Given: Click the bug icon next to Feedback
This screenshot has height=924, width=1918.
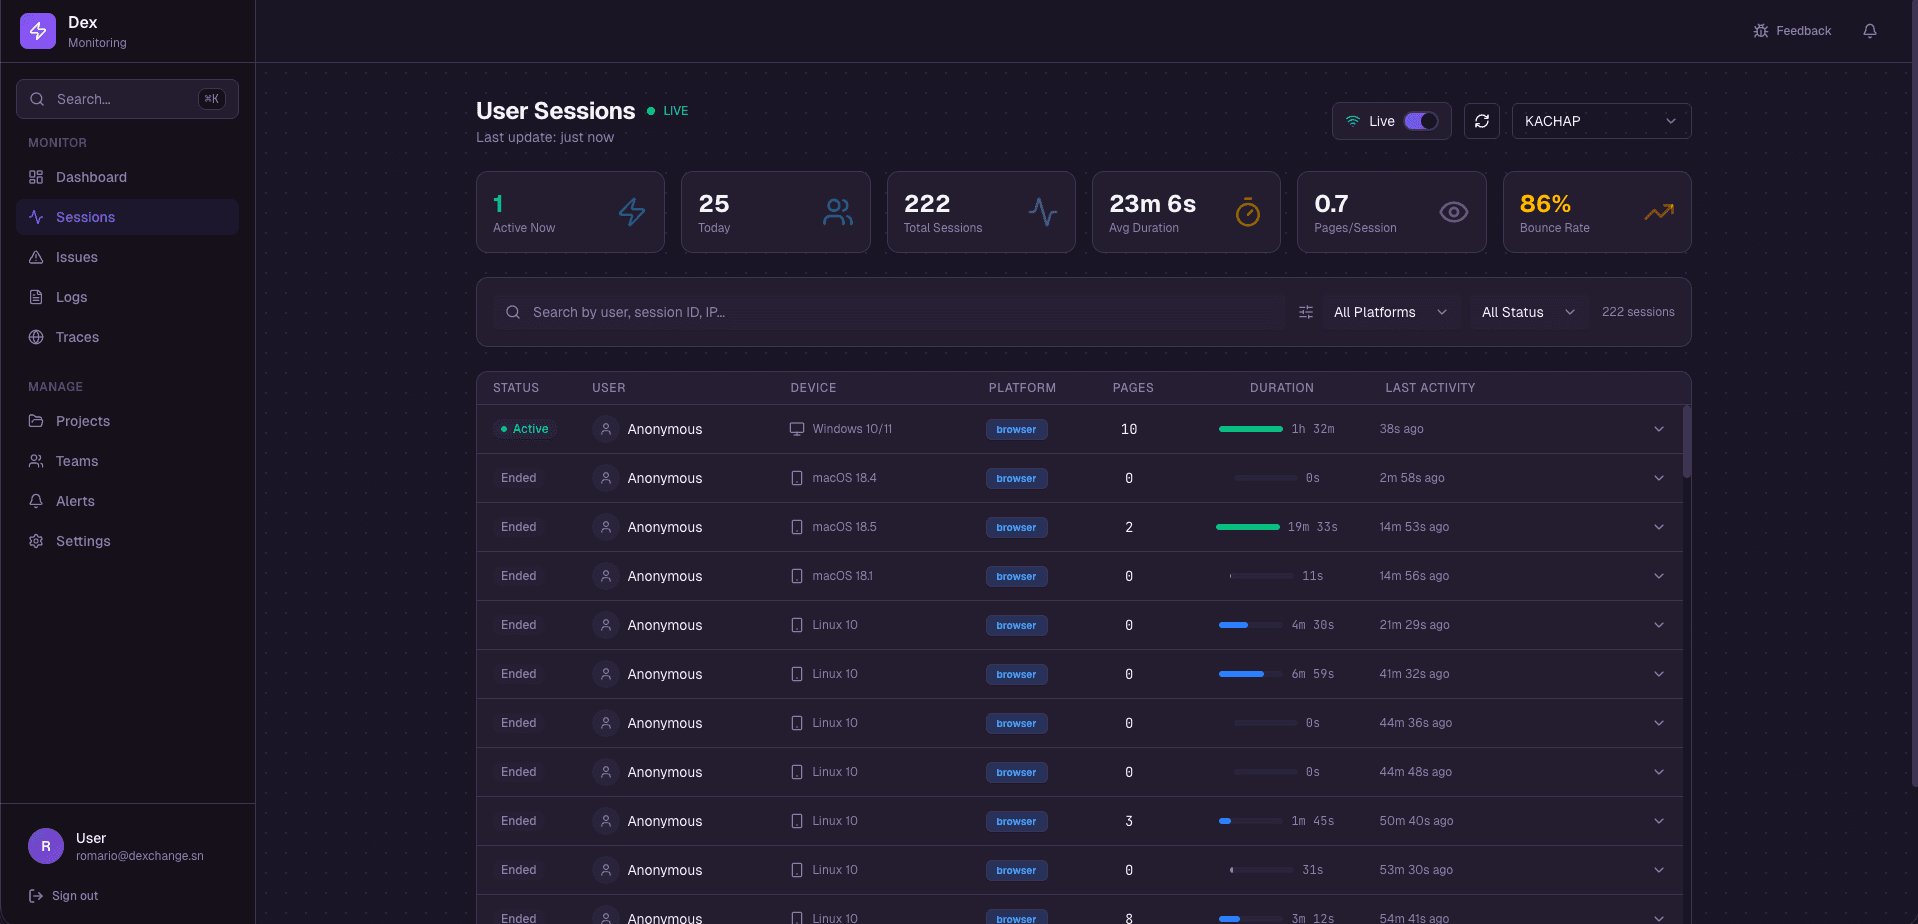Looking at the screenshot, I should 1760,31.
